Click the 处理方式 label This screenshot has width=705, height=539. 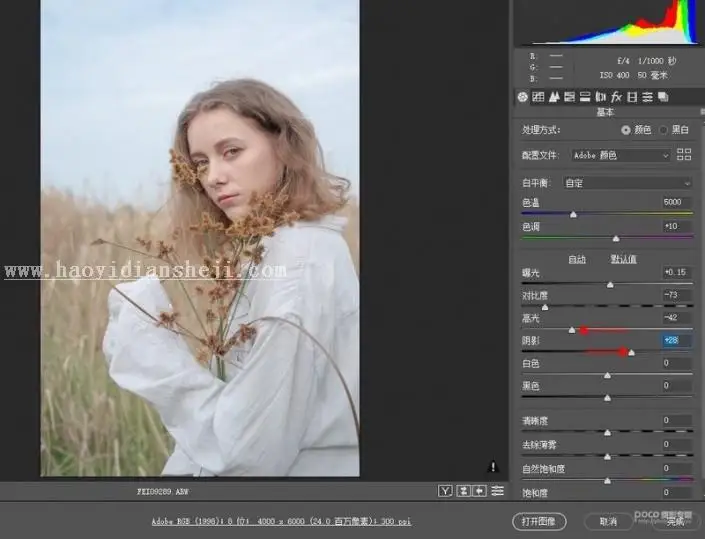(x=541, y=130)
